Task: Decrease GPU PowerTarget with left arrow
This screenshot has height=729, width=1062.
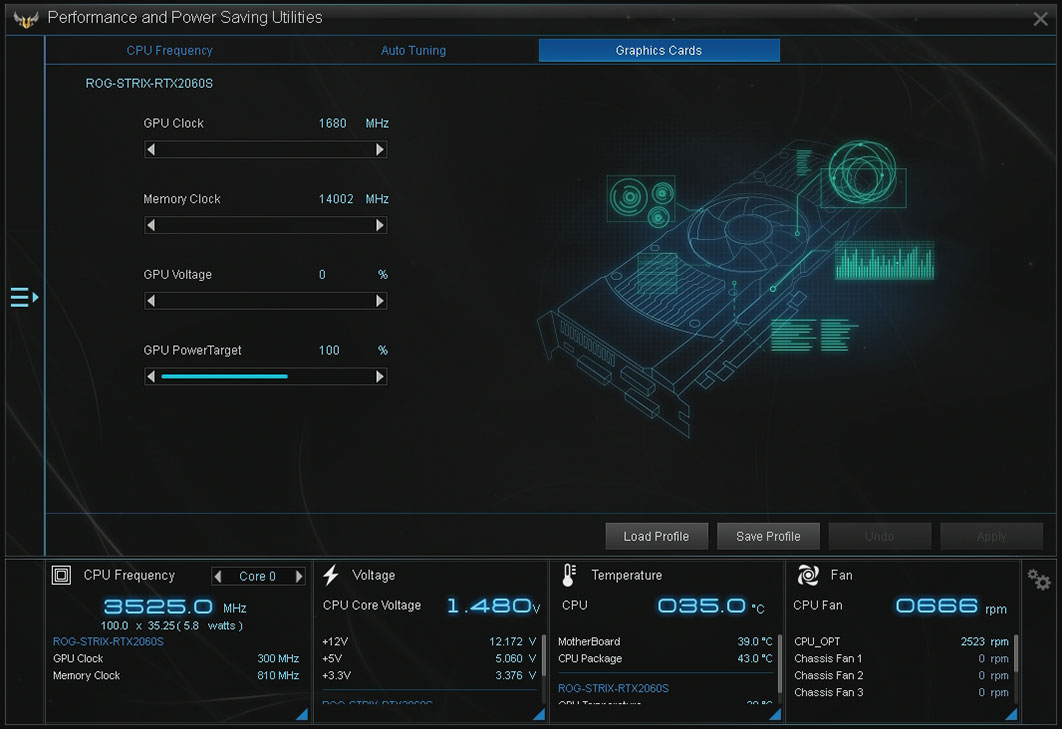Action: coord(151,377)
